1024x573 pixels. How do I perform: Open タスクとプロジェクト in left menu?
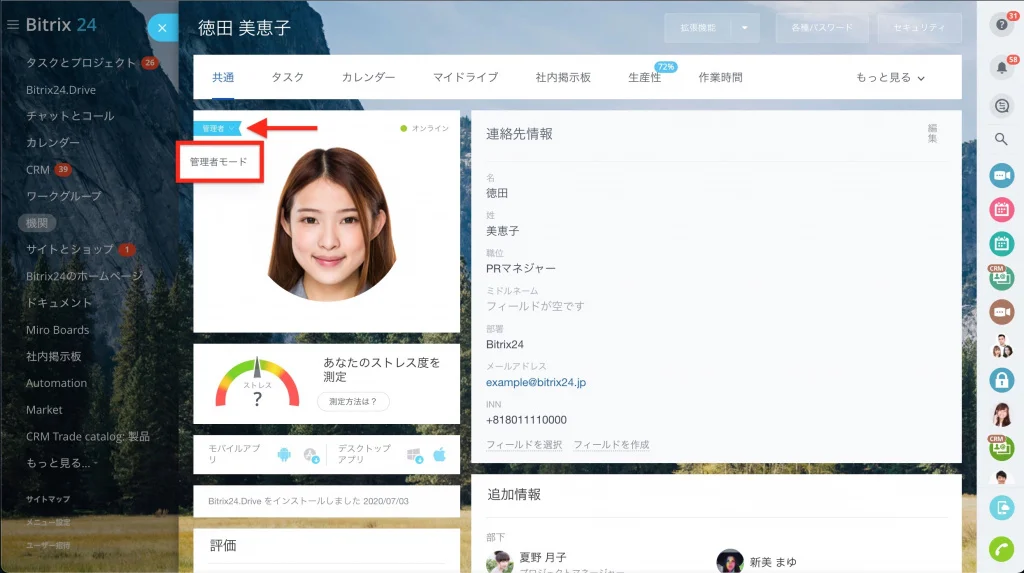point(81,63)
